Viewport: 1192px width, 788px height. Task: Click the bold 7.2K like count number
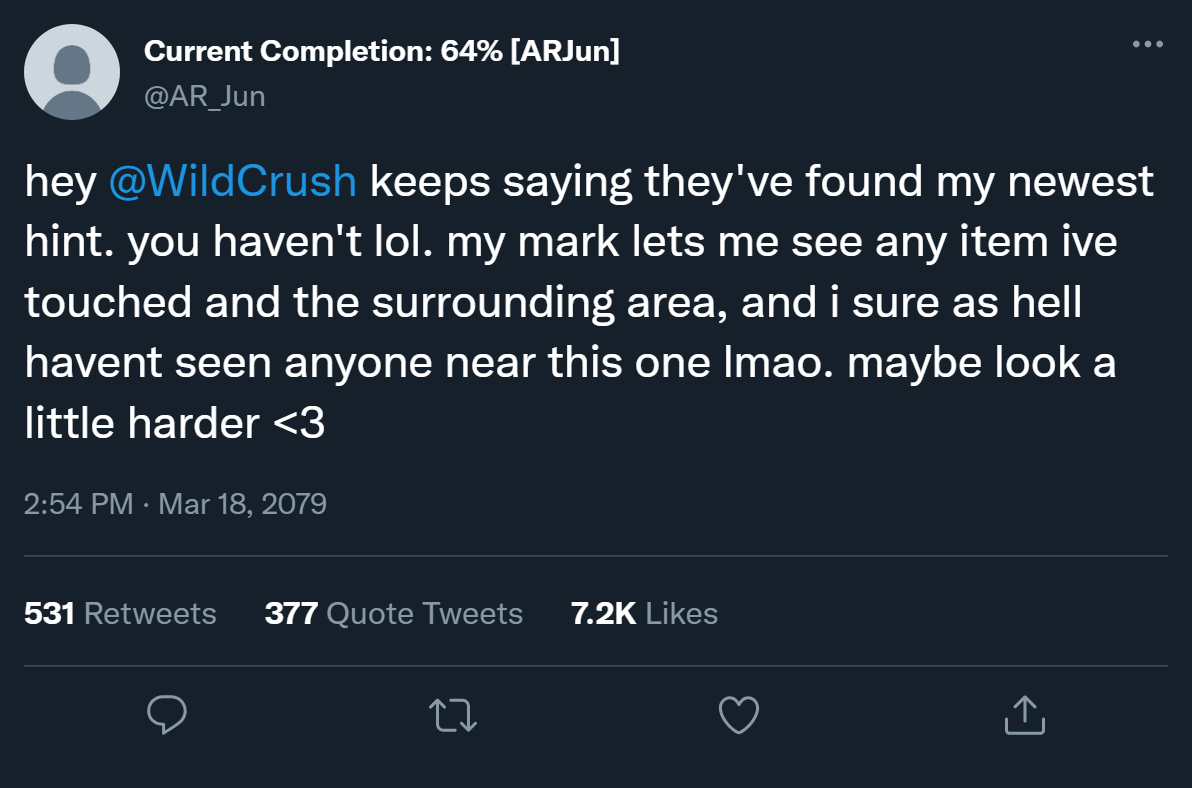click(x=603, y=613)
